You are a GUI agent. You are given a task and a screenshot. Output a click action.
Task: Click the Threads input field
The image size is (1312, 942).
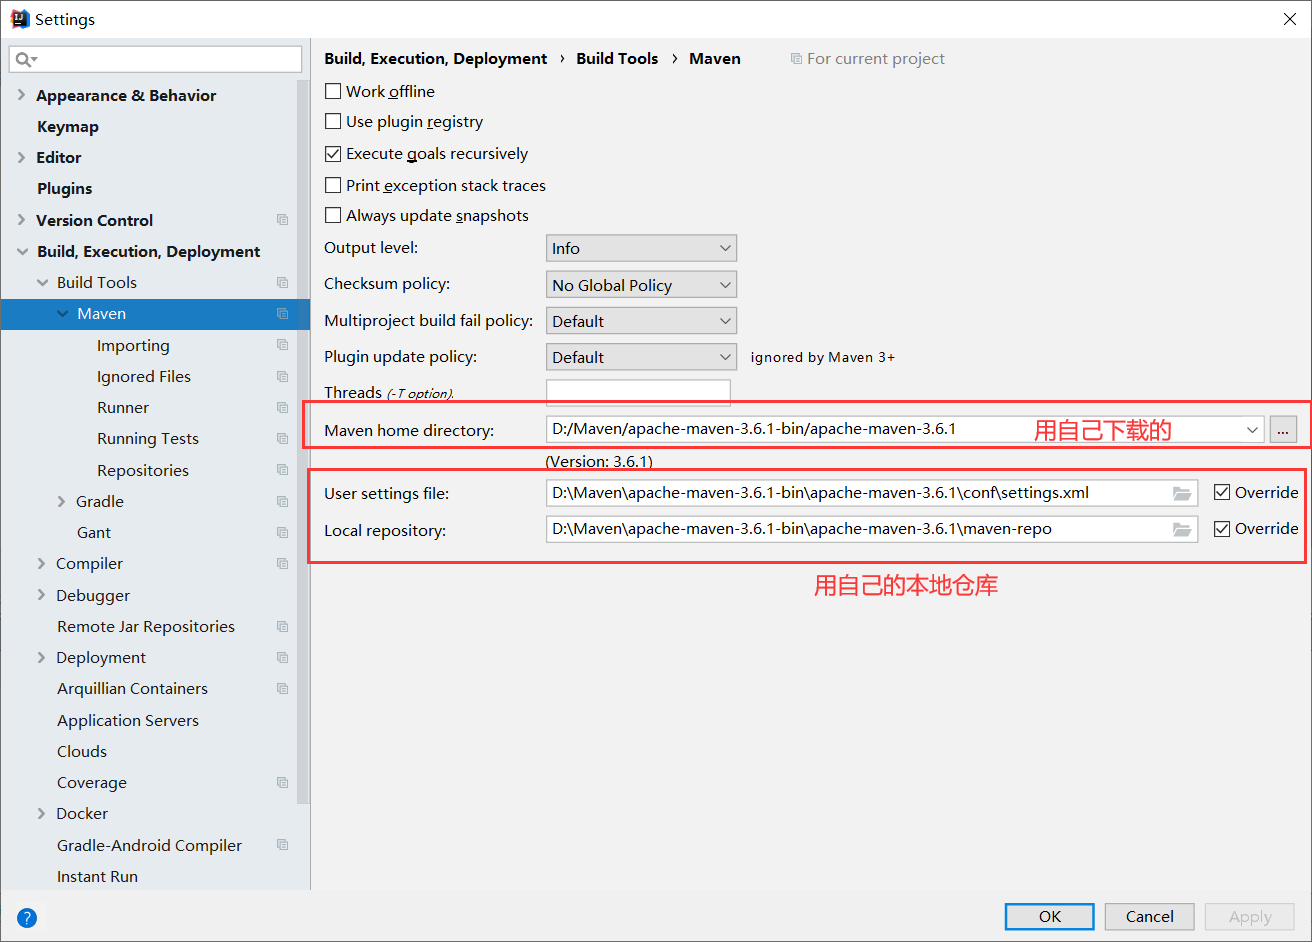pos(638,393)
